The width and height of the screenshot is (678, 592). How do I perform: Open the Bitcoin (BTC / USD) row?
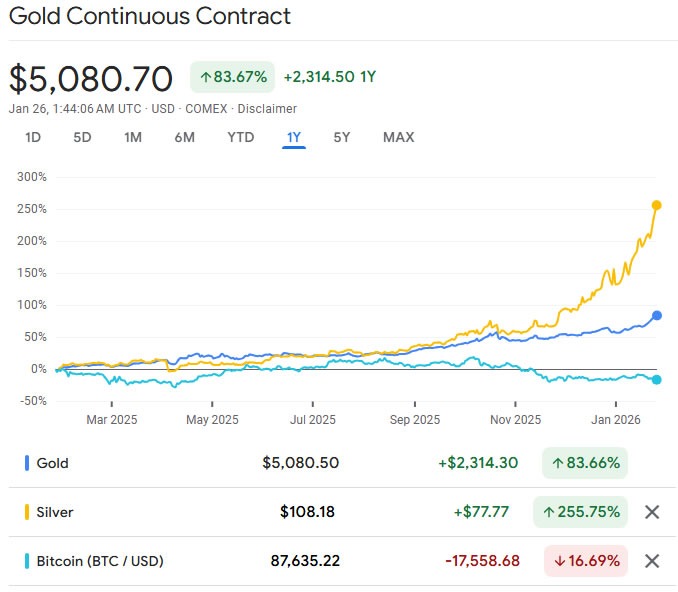point(100,561)
